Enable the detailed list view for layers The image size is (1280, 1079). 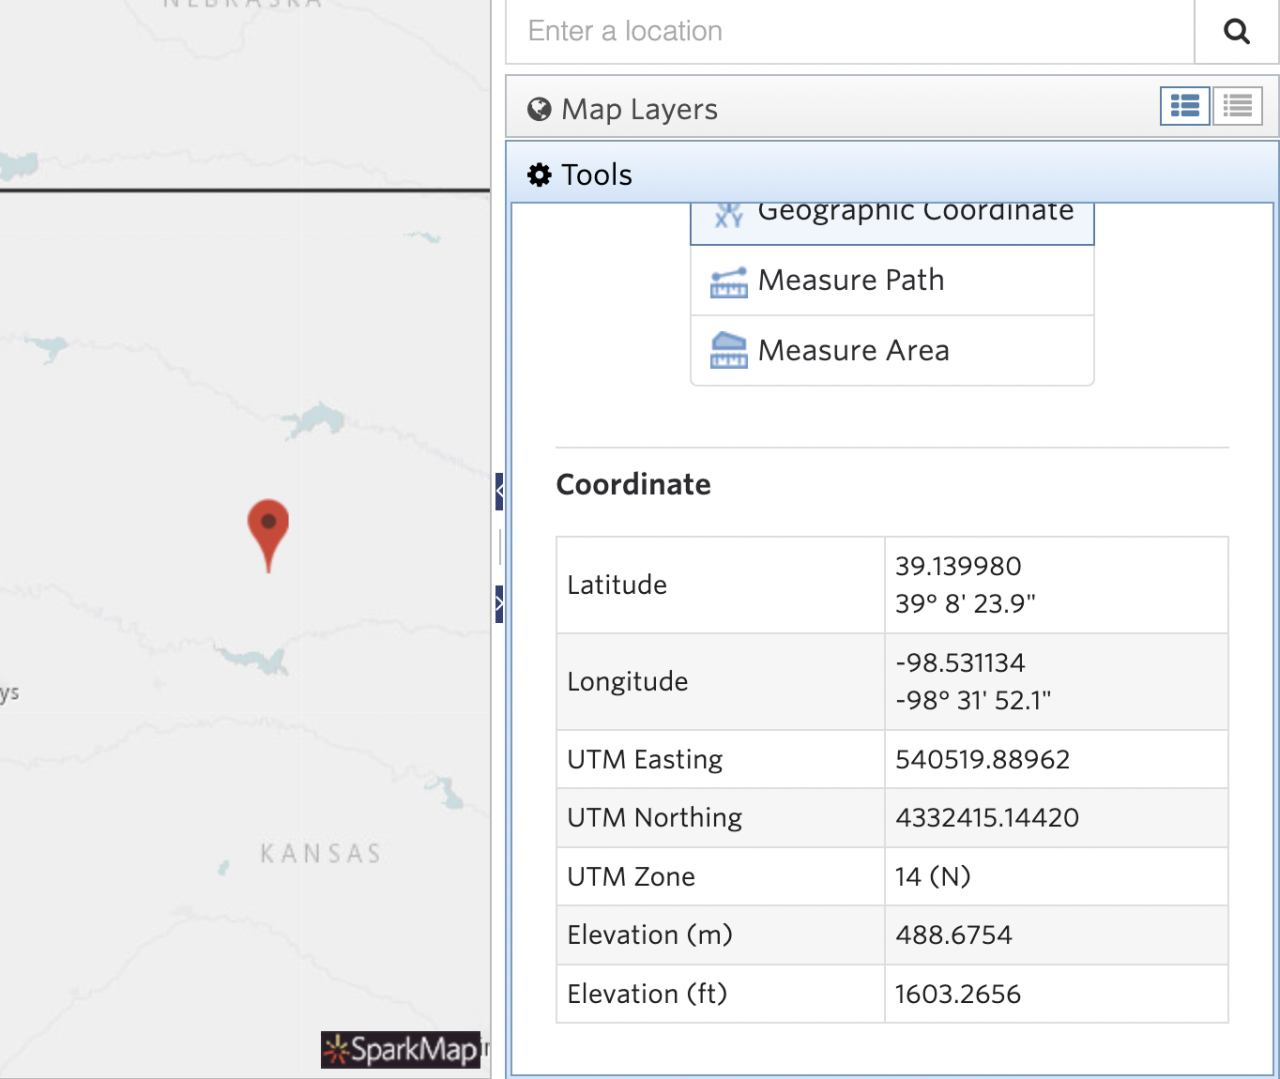[x=1184, y=106]
